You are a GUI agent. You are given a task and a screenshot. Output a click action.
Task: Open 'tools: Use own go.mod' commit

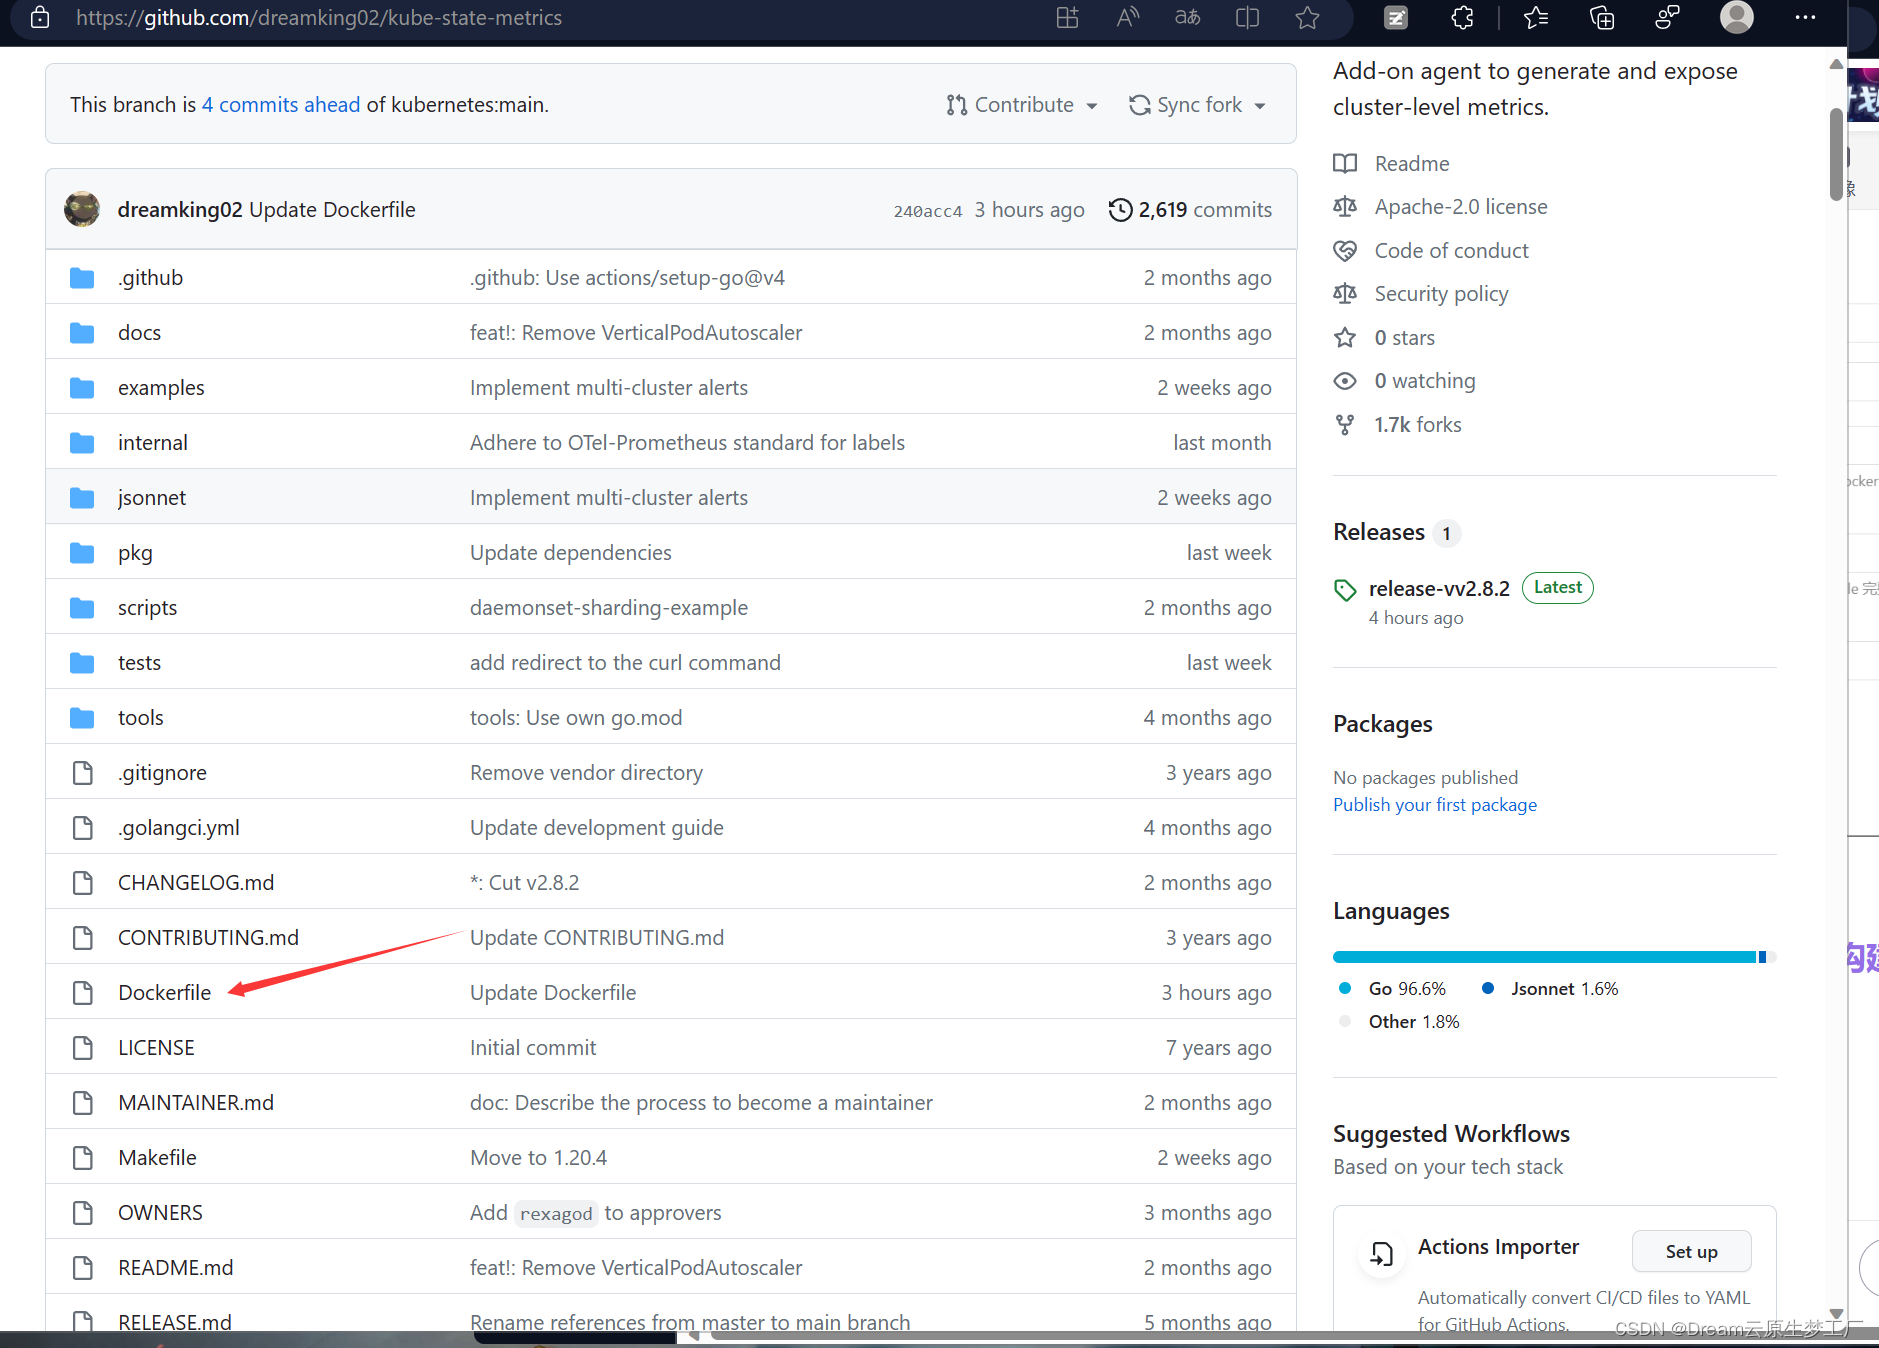coord(576,718)
